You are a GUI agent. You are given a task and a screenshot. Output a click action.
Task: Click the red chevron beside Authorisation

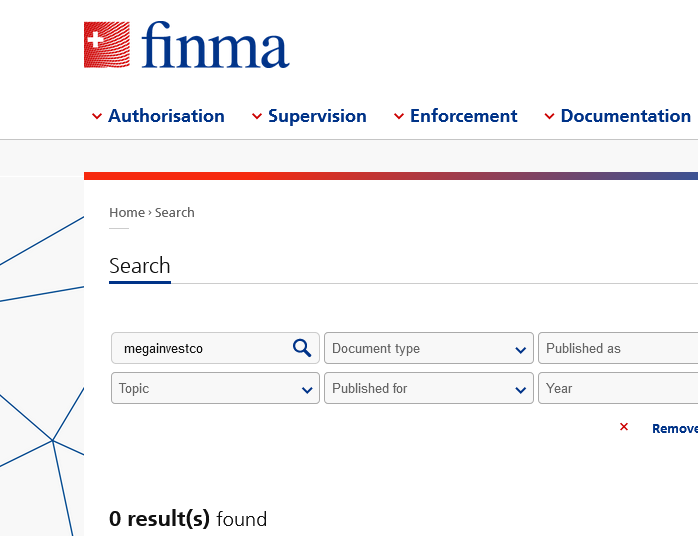click(97, 116)
